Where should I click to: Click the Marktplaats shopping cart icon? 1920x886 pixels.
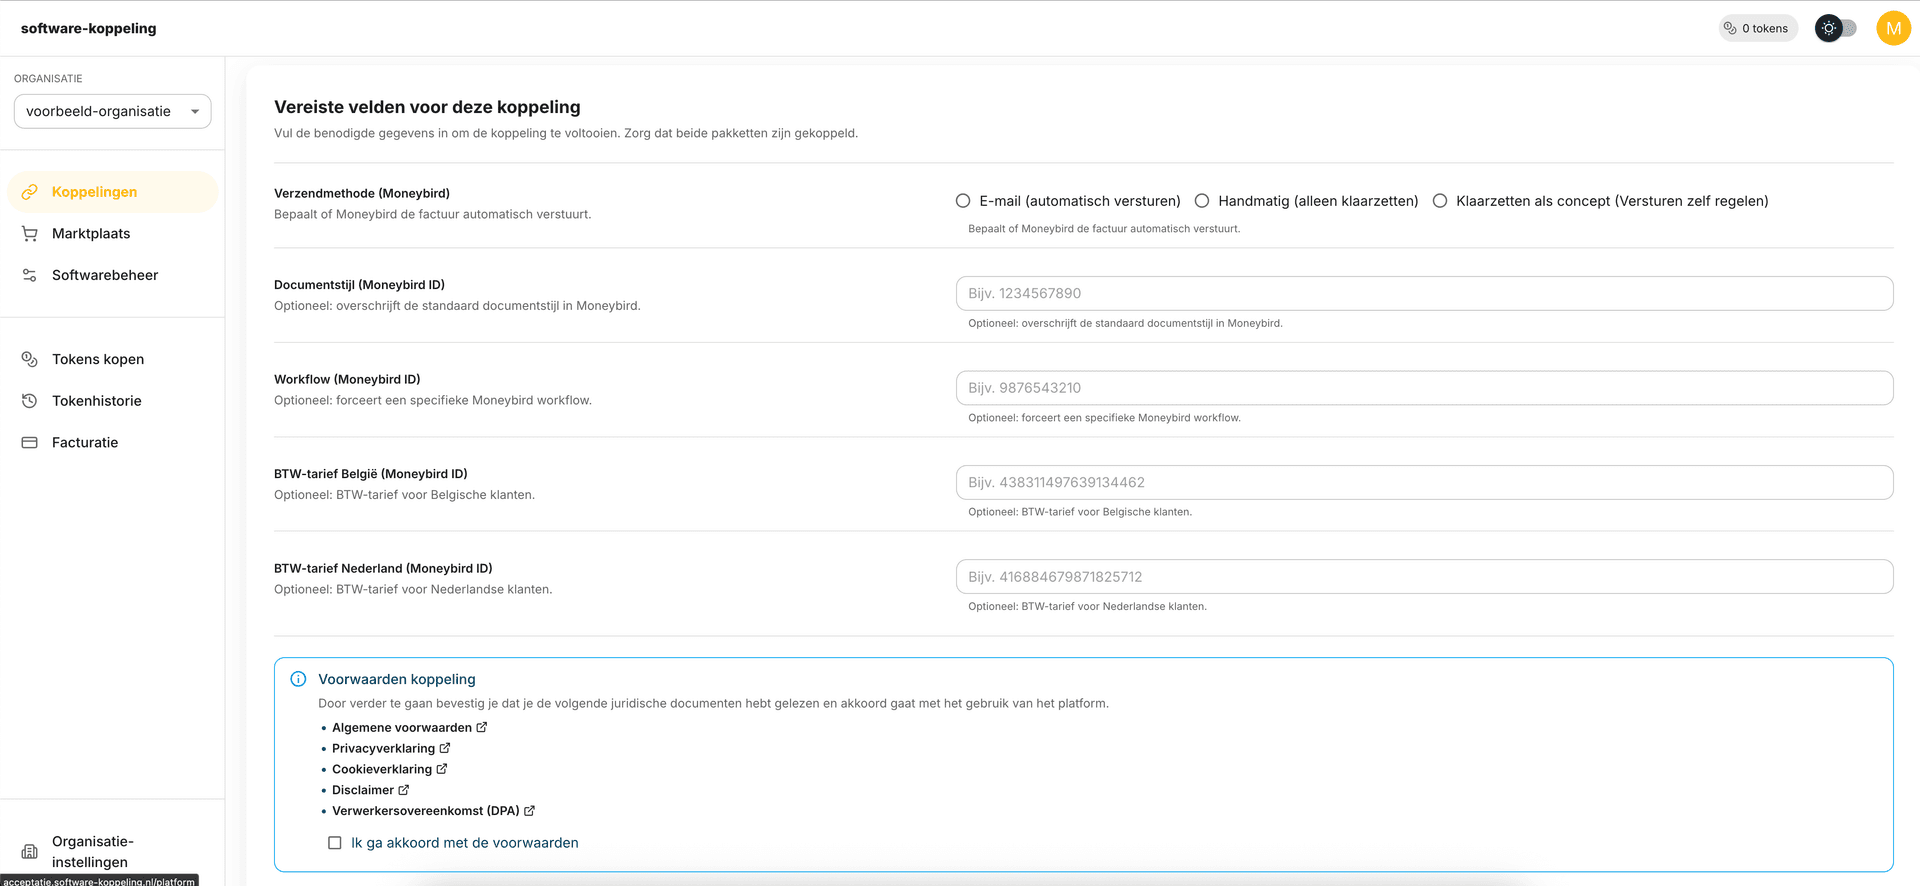click(30, 234)
